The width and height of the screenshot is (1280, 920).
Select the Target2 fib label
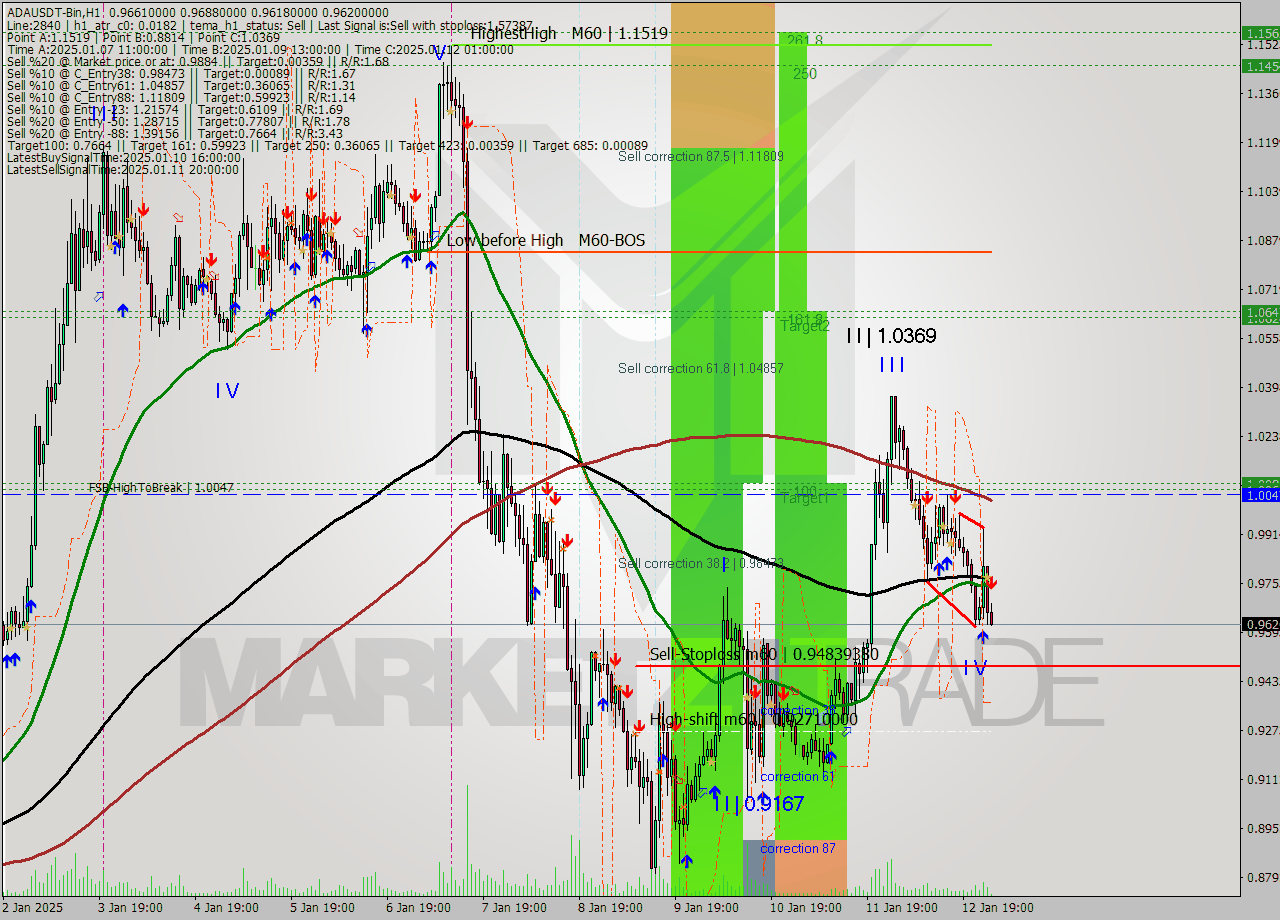point(805,326)
